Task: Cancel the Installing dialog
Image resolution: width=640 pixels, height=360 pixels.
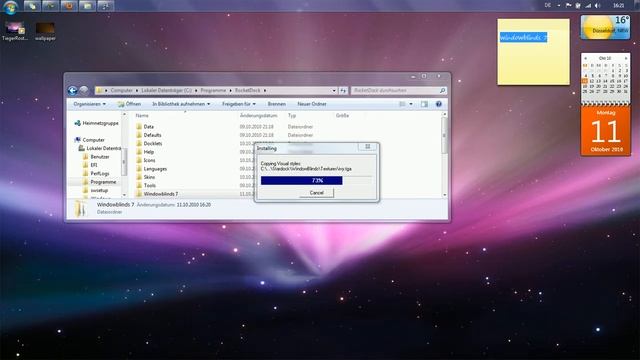Action: pos(316,193)
